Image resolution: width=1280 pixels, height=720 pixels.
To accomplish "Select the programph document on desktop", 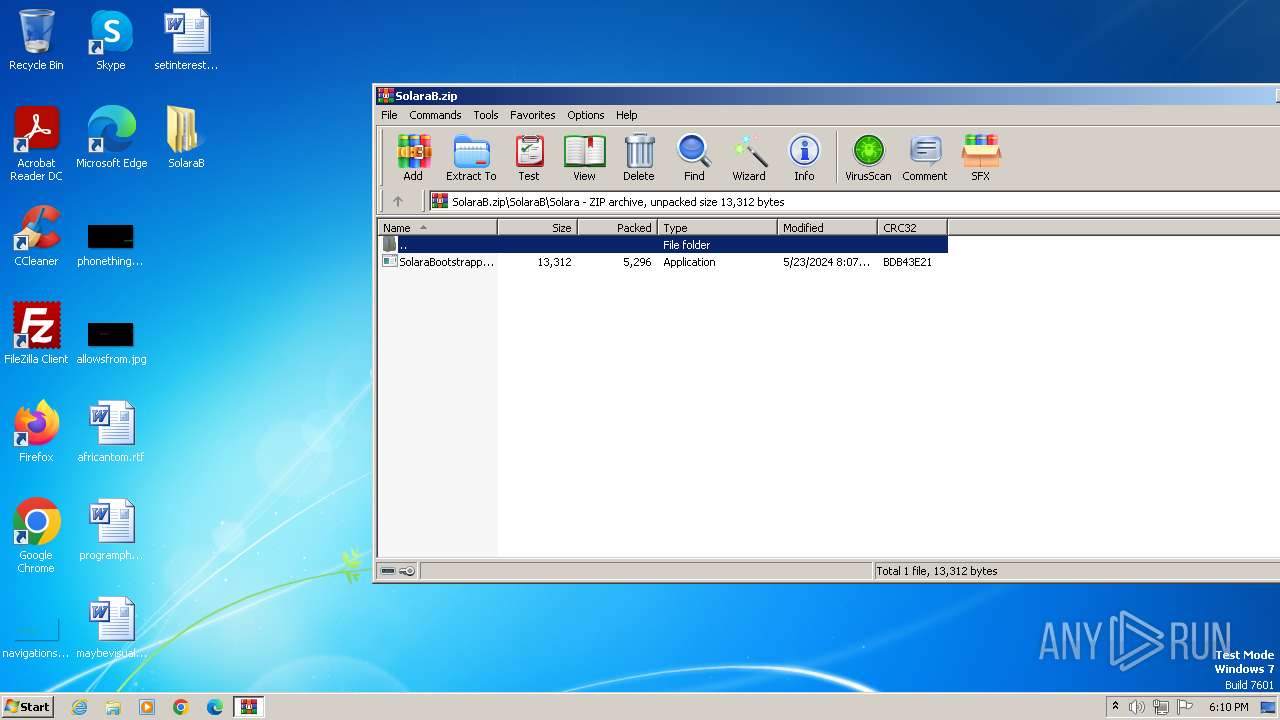I will (x=111, y=530).
